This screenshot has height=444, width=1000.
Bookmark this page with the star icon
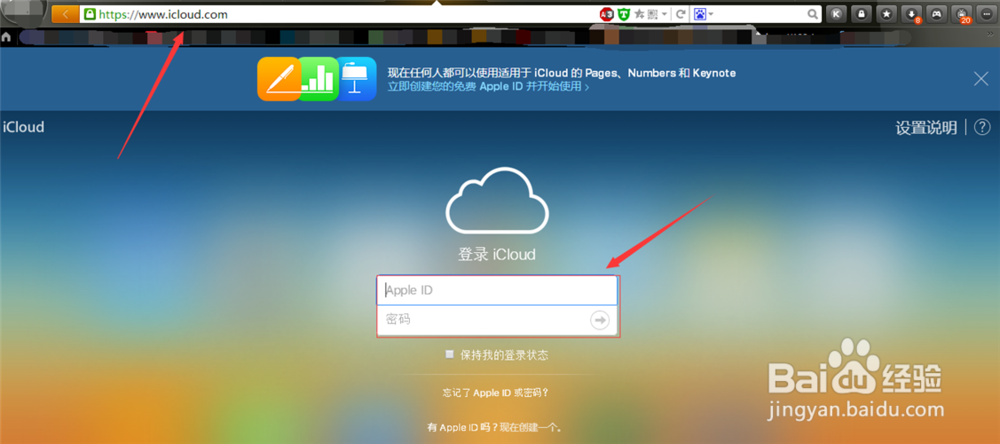pos(638,14)
